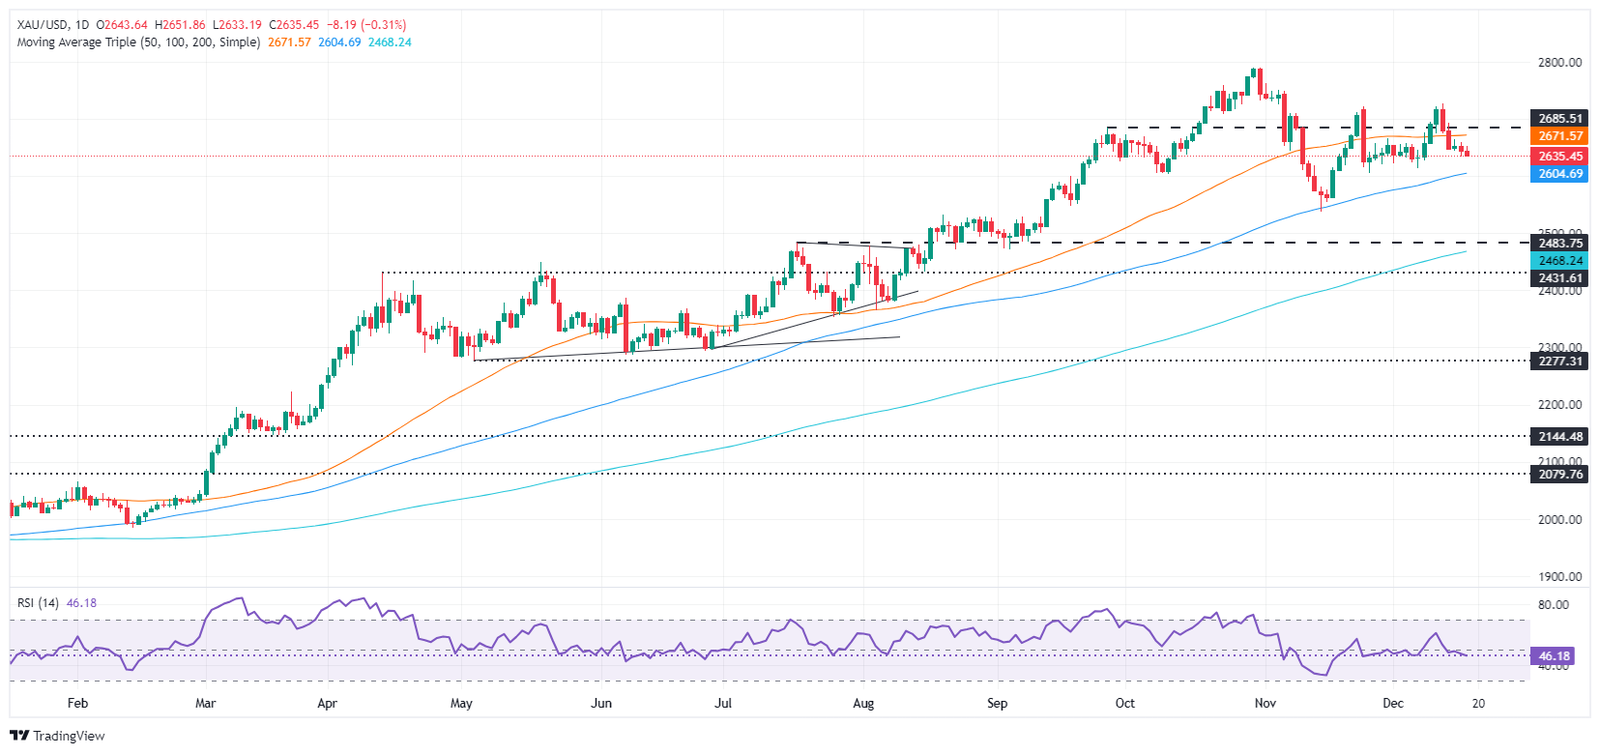Click the XAU/USD symbol title

(44, 25)
